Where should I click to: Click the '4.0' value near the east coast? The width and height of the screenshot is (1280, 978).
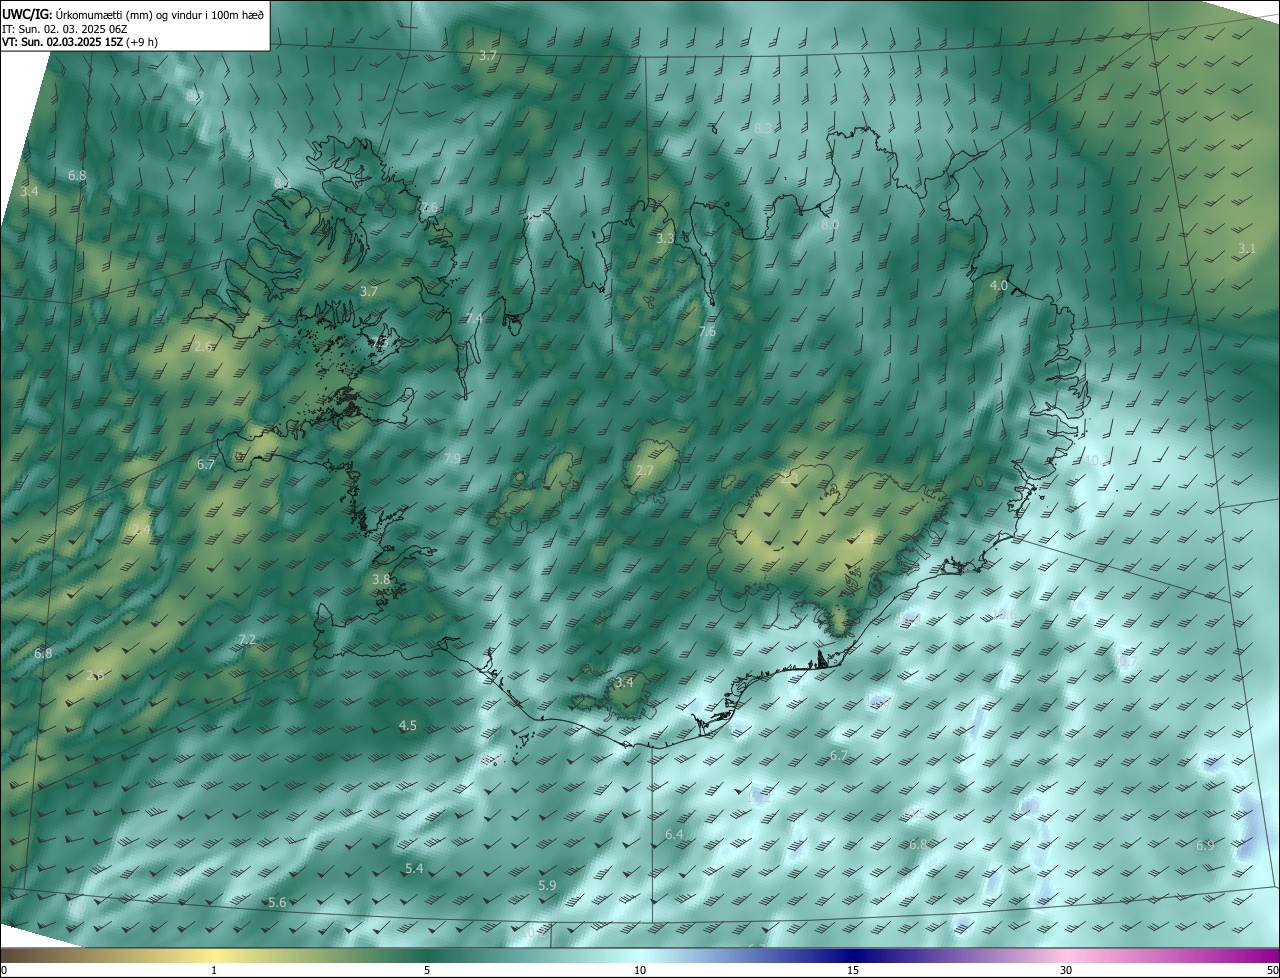(998, 285)
